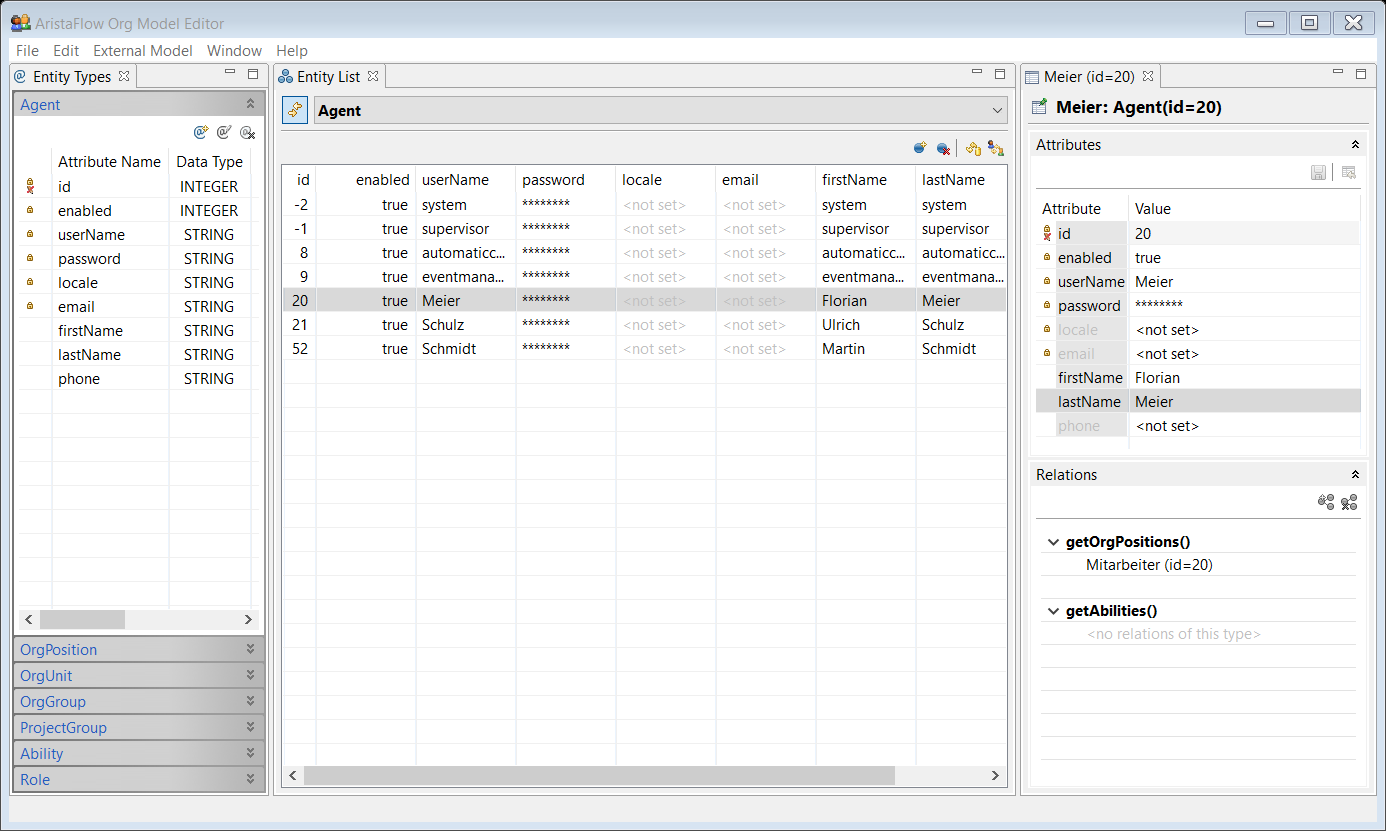Open the File menu

[28, 51]
